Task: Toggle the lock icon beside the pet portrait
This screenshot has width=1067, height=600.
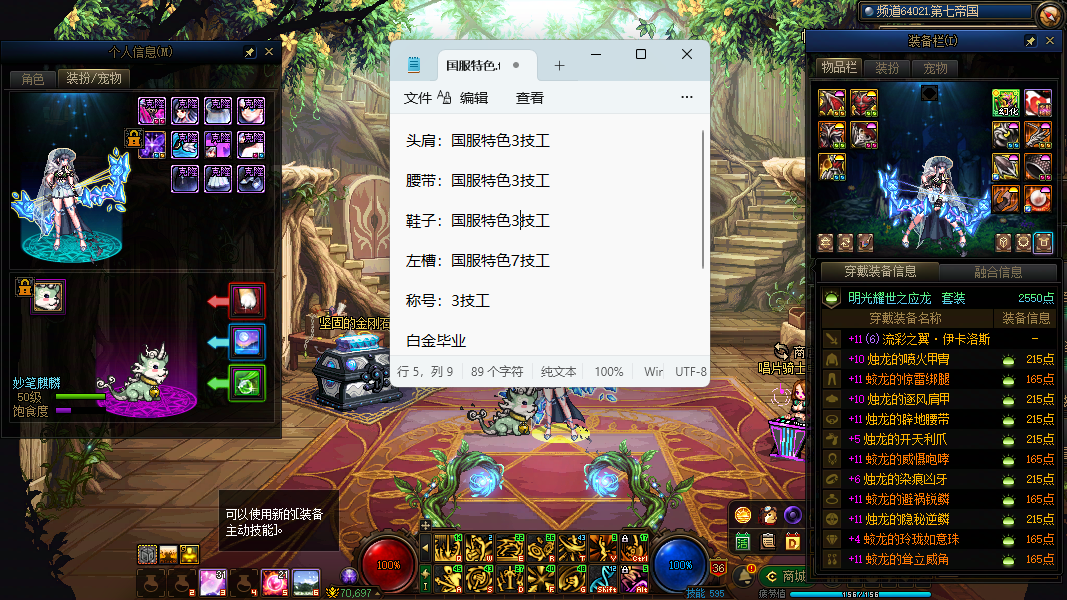Action: (23, 288)
